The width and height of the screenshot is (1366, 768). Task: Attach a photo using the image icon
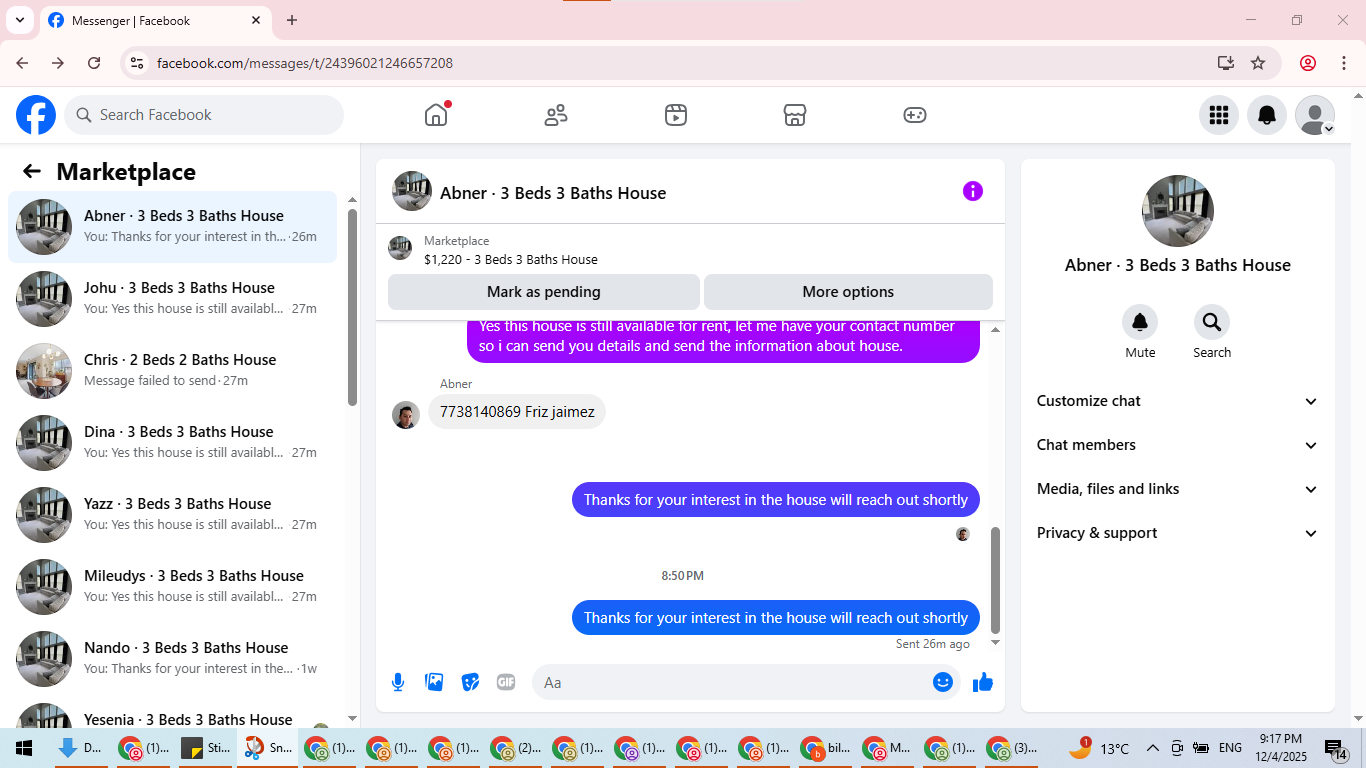point(434,682)
